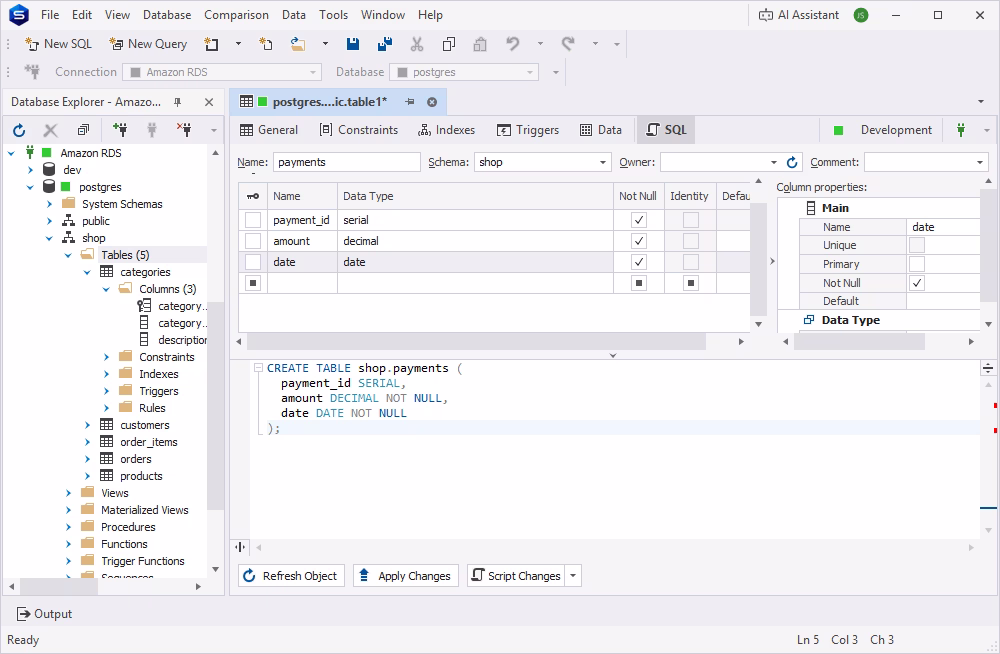Toggle Identity checkbox for amount
Image resolution: width=1000 pixels, height=654 pixels.
(x=691, y=241)
